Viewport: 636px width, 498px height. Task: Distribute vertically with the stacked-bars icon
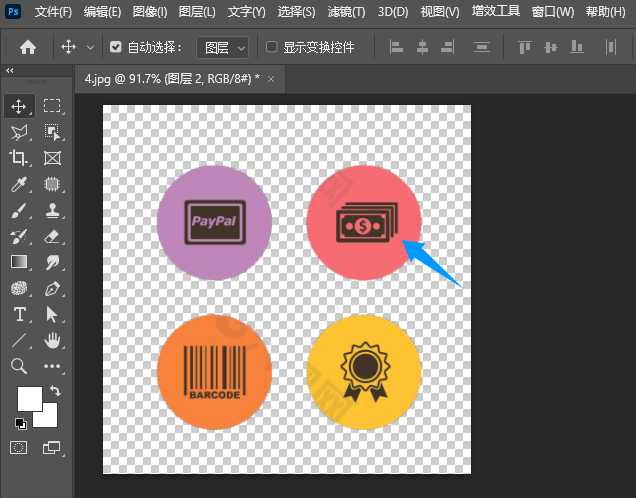pyautogui.click(x=482, y=47)
